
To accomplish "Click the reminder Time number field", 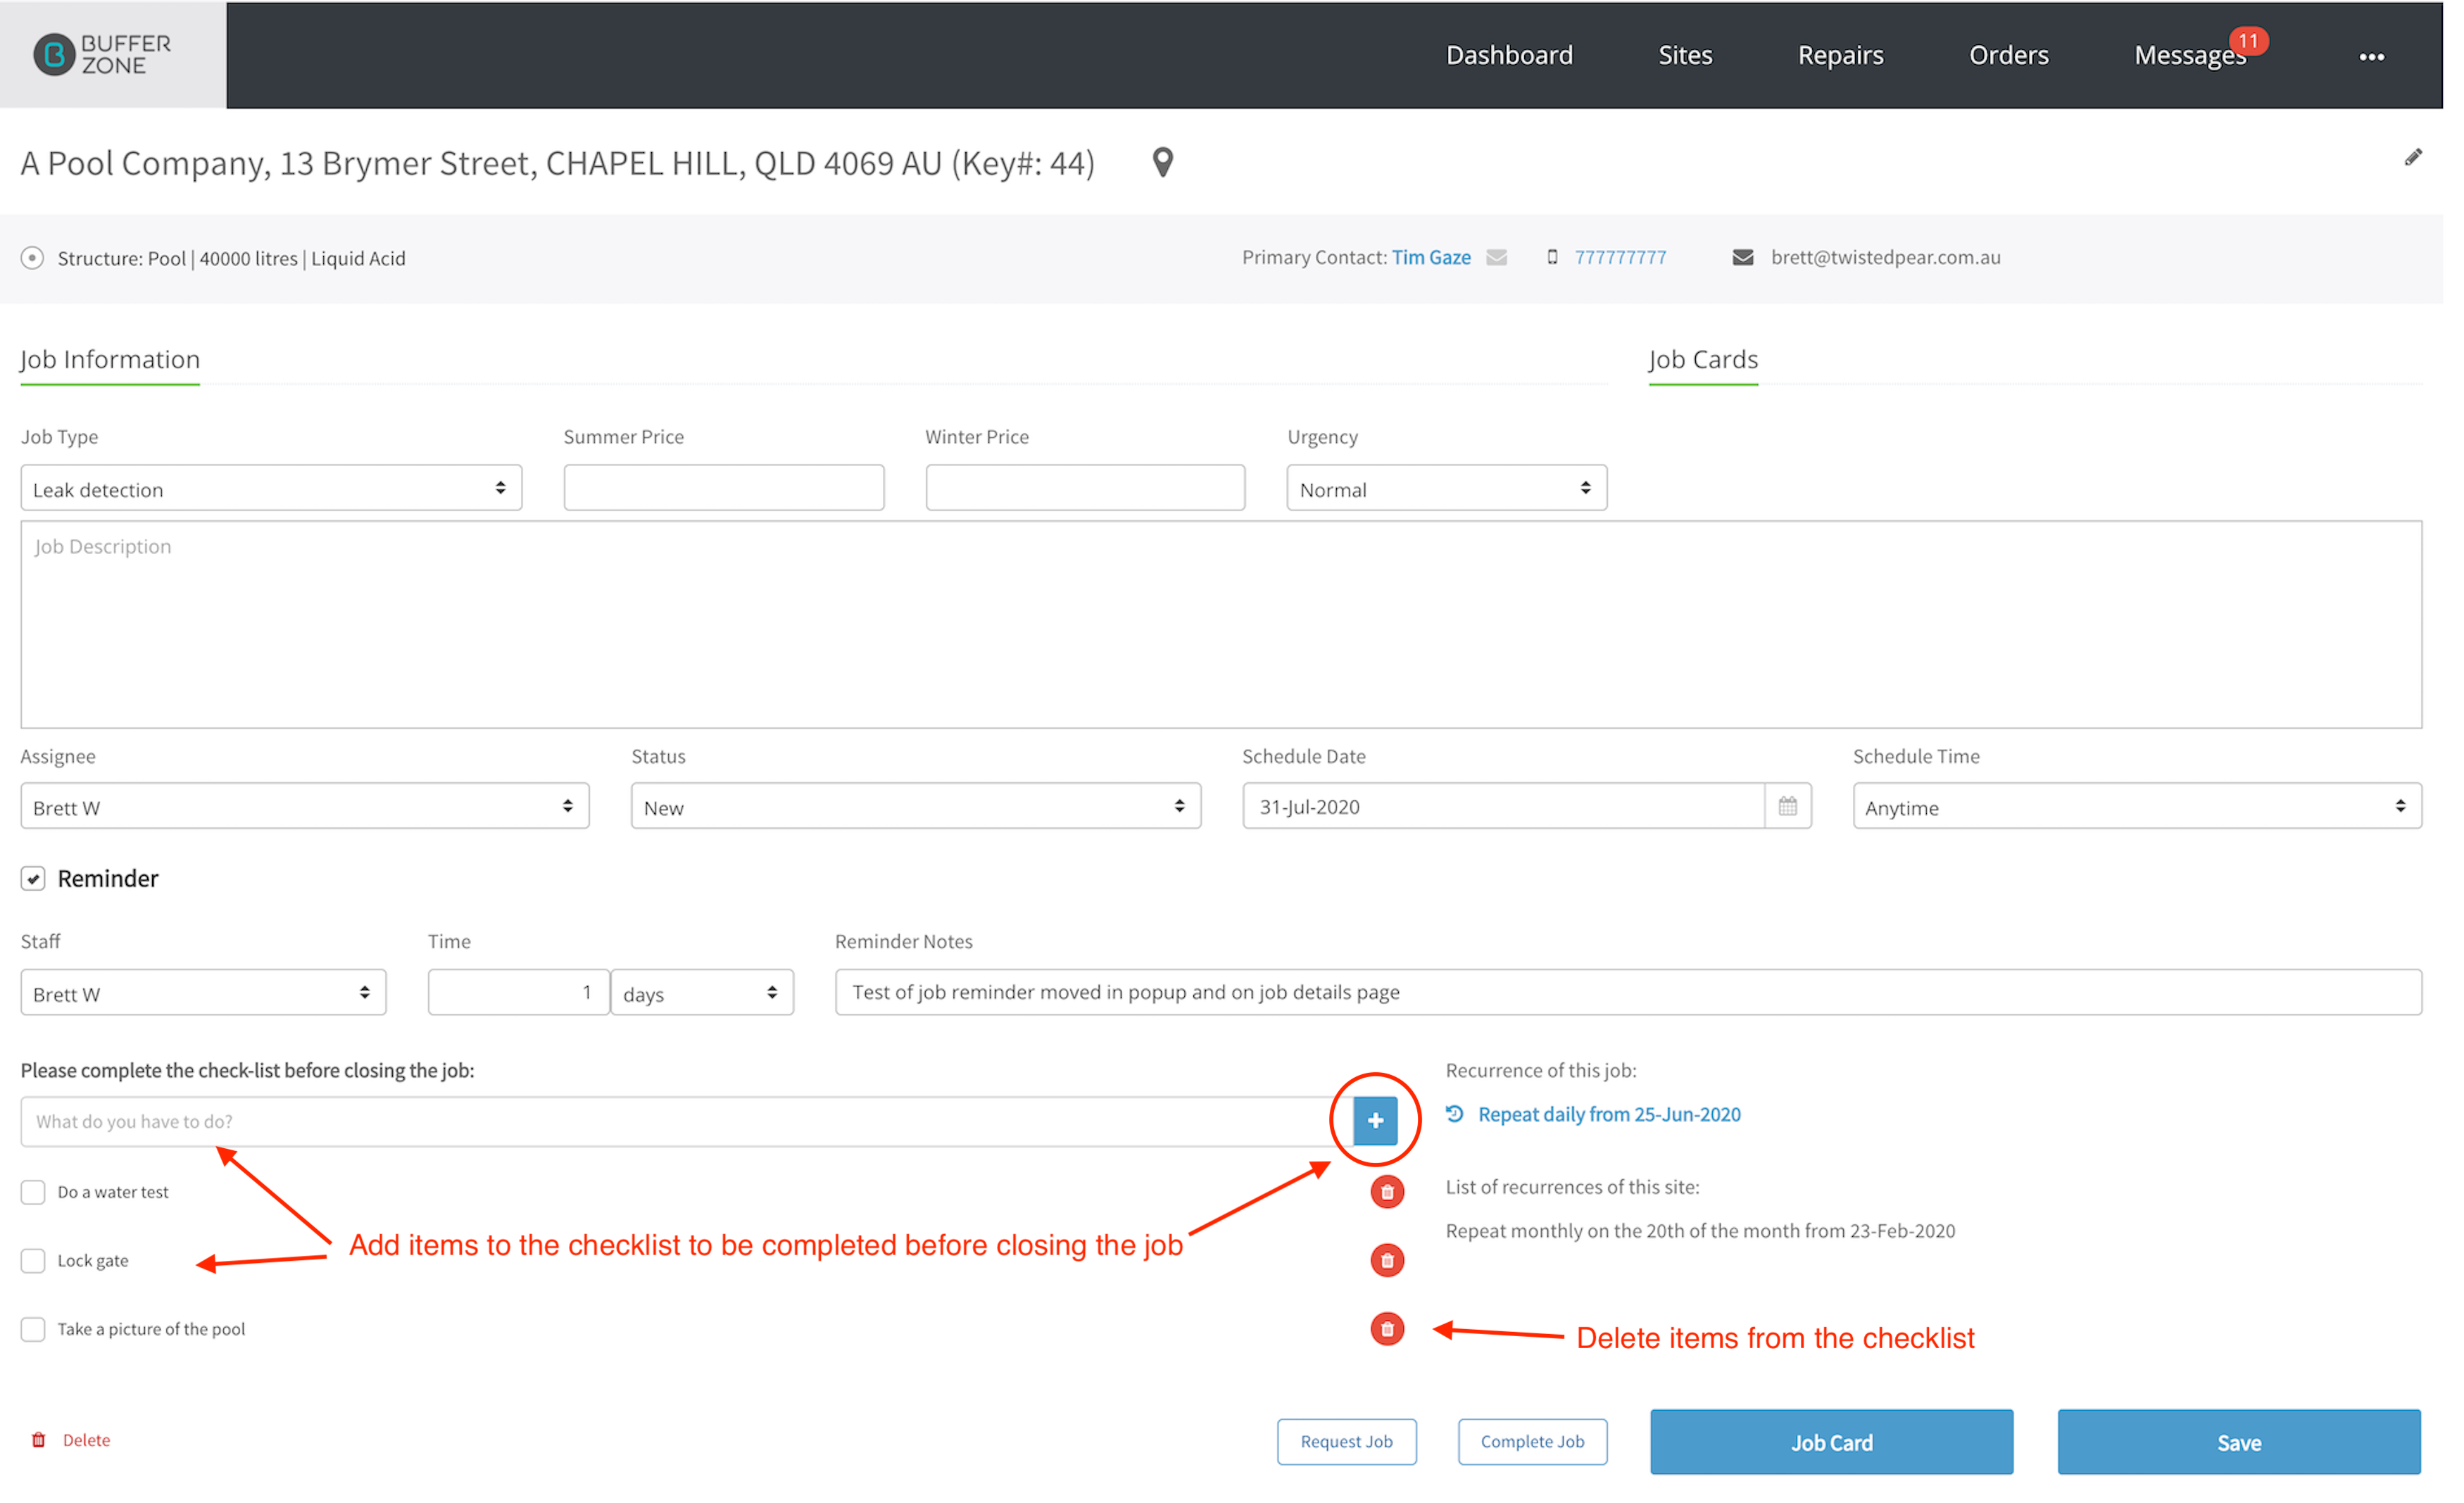I will point(518,992).
